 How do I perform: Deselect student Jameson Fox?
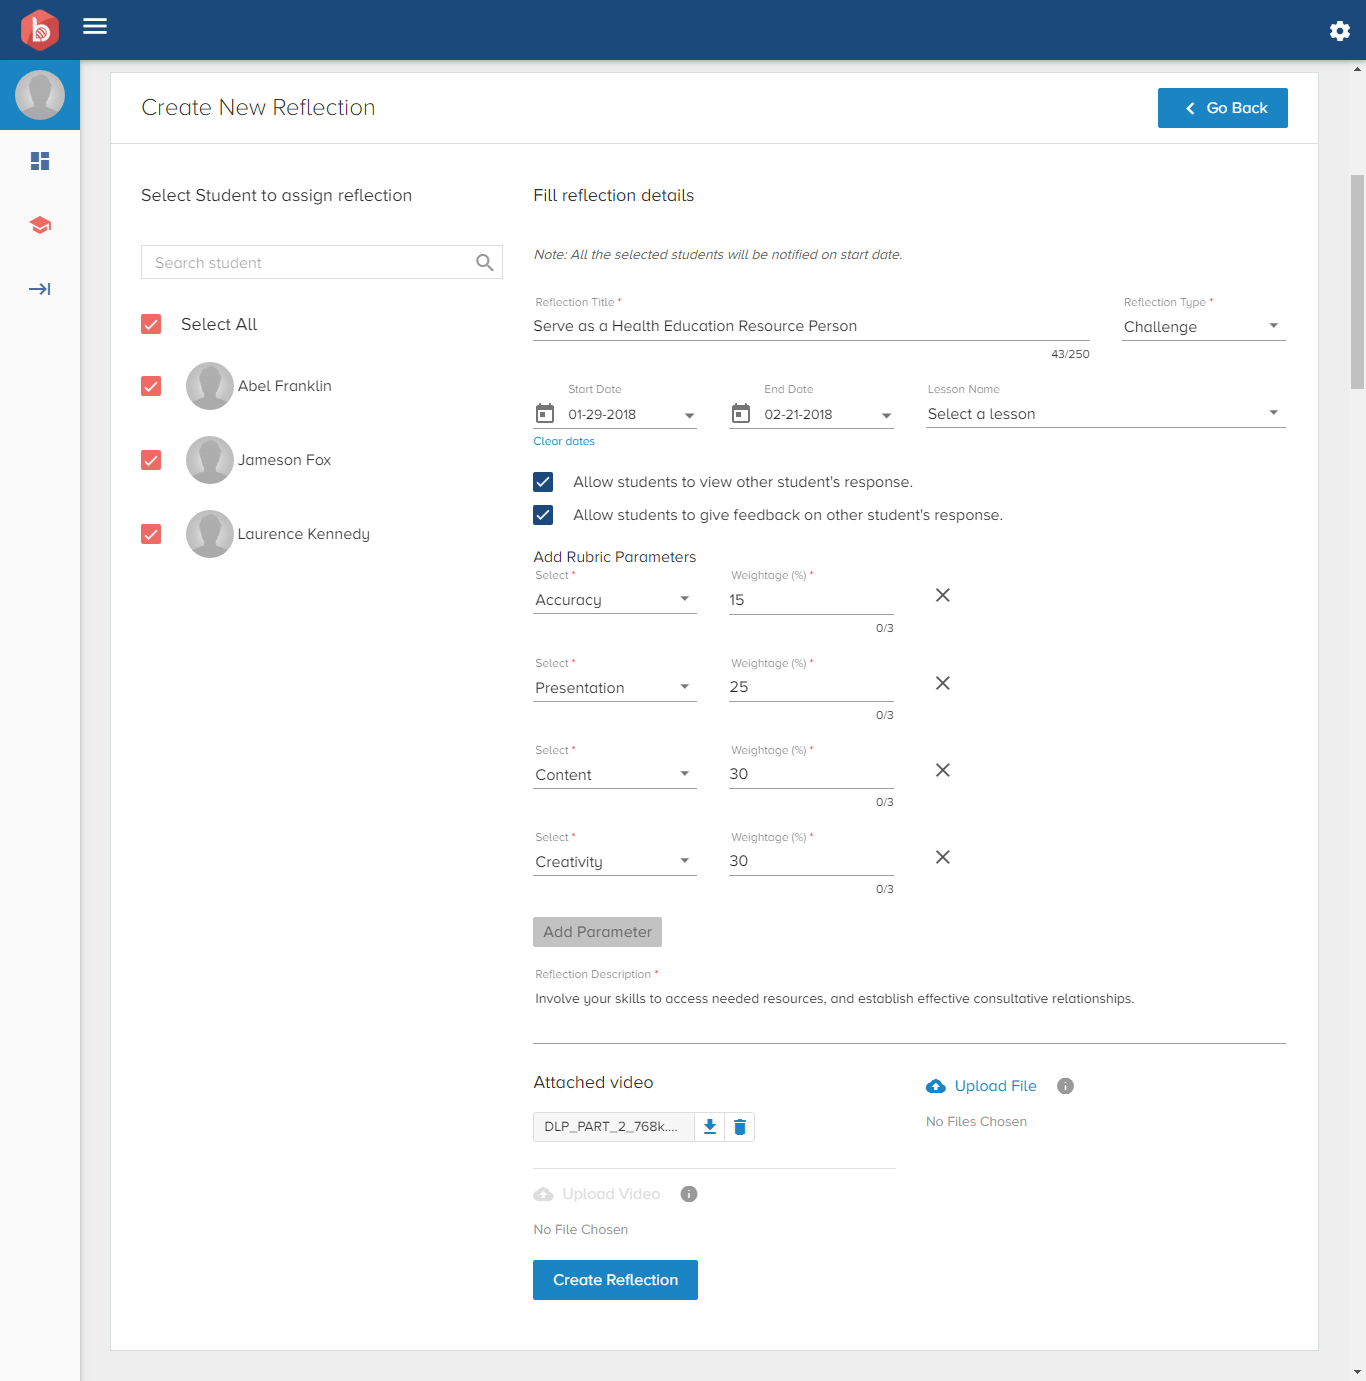[151, 460]
